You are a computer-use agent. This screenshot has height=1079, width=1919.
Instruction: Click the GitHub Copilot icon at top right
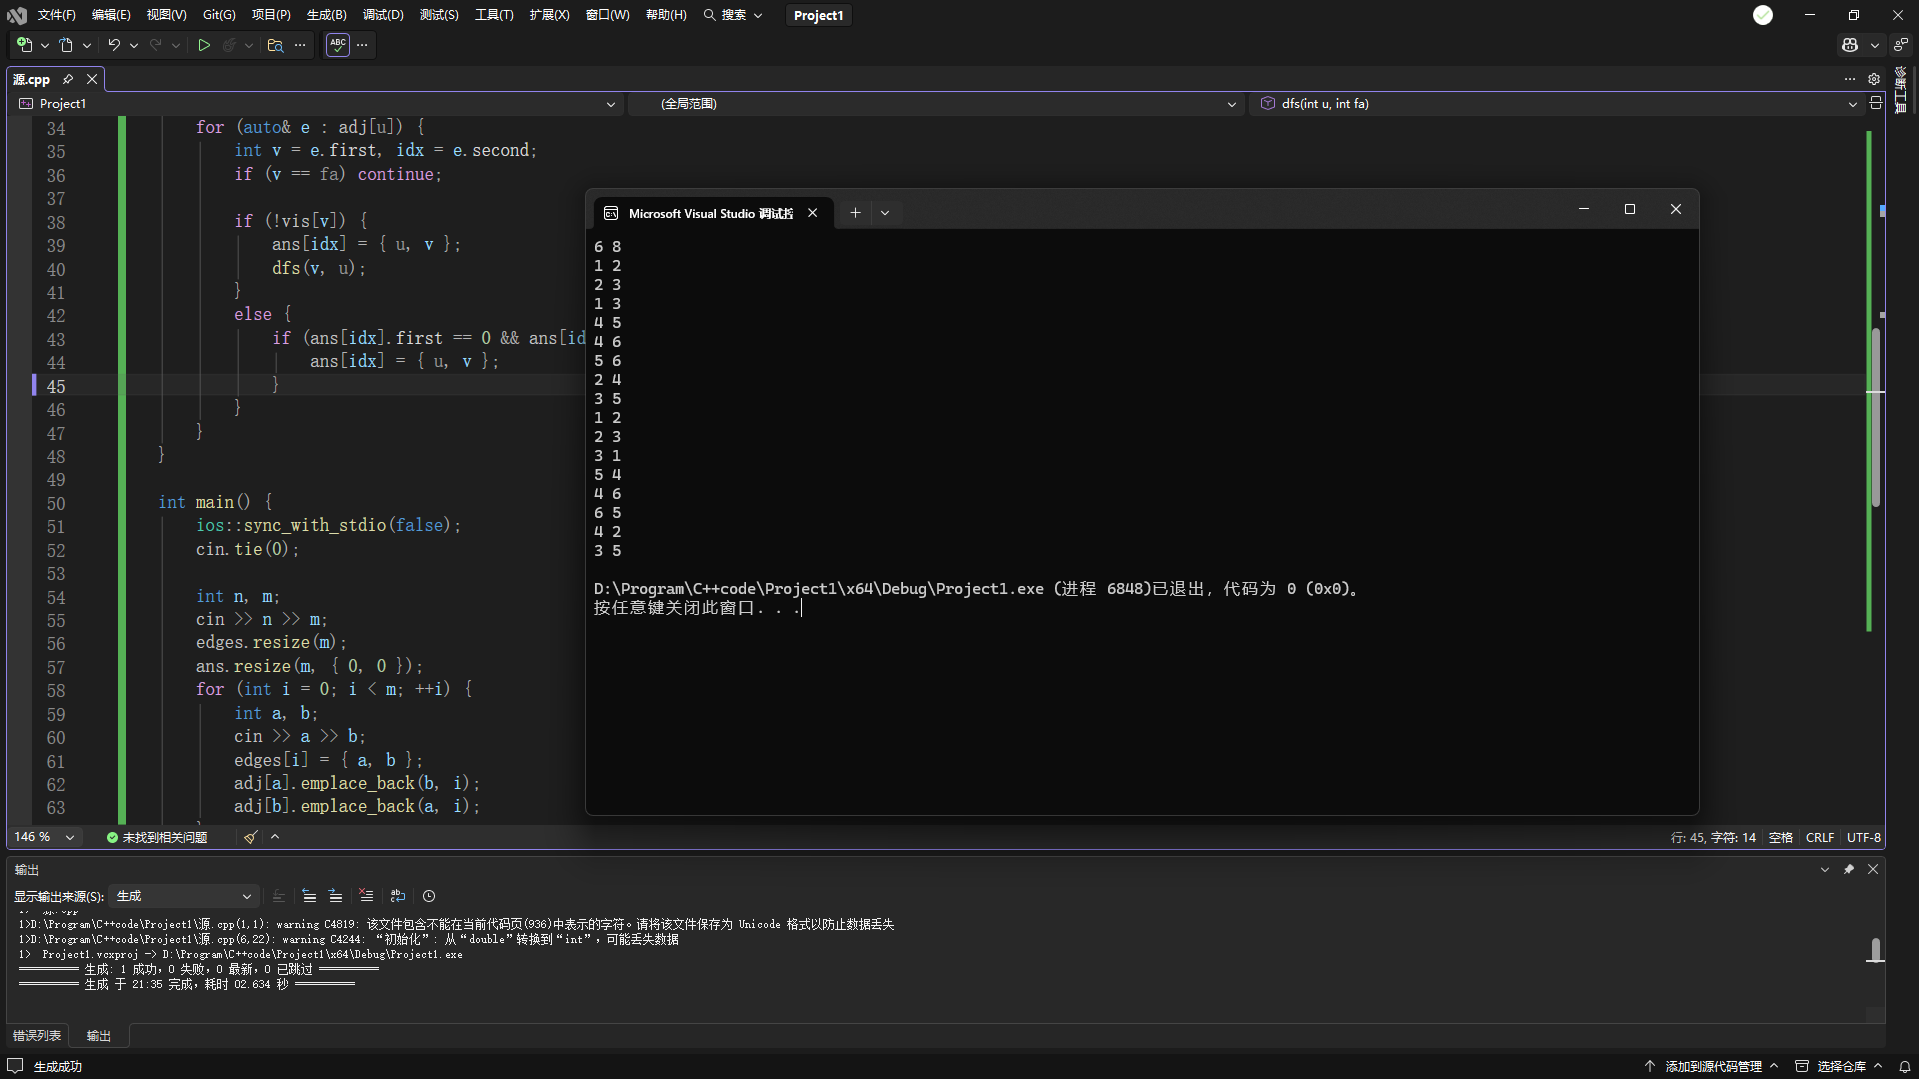click(x=1850, y=45)
